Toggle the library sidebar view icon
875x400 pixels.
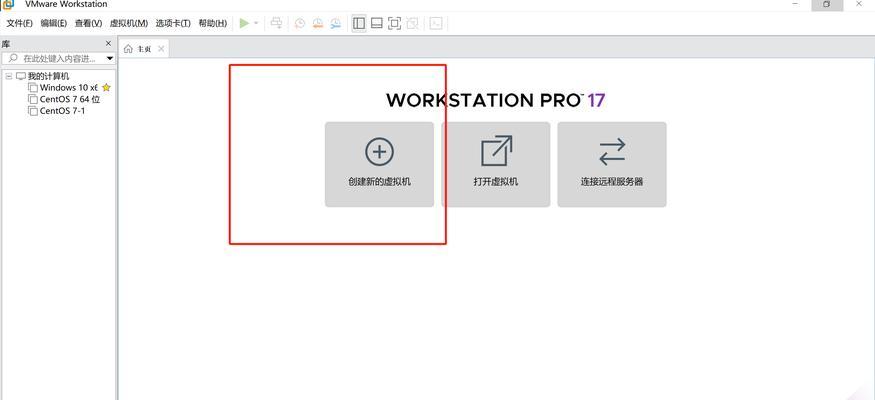tap(359, 23)
